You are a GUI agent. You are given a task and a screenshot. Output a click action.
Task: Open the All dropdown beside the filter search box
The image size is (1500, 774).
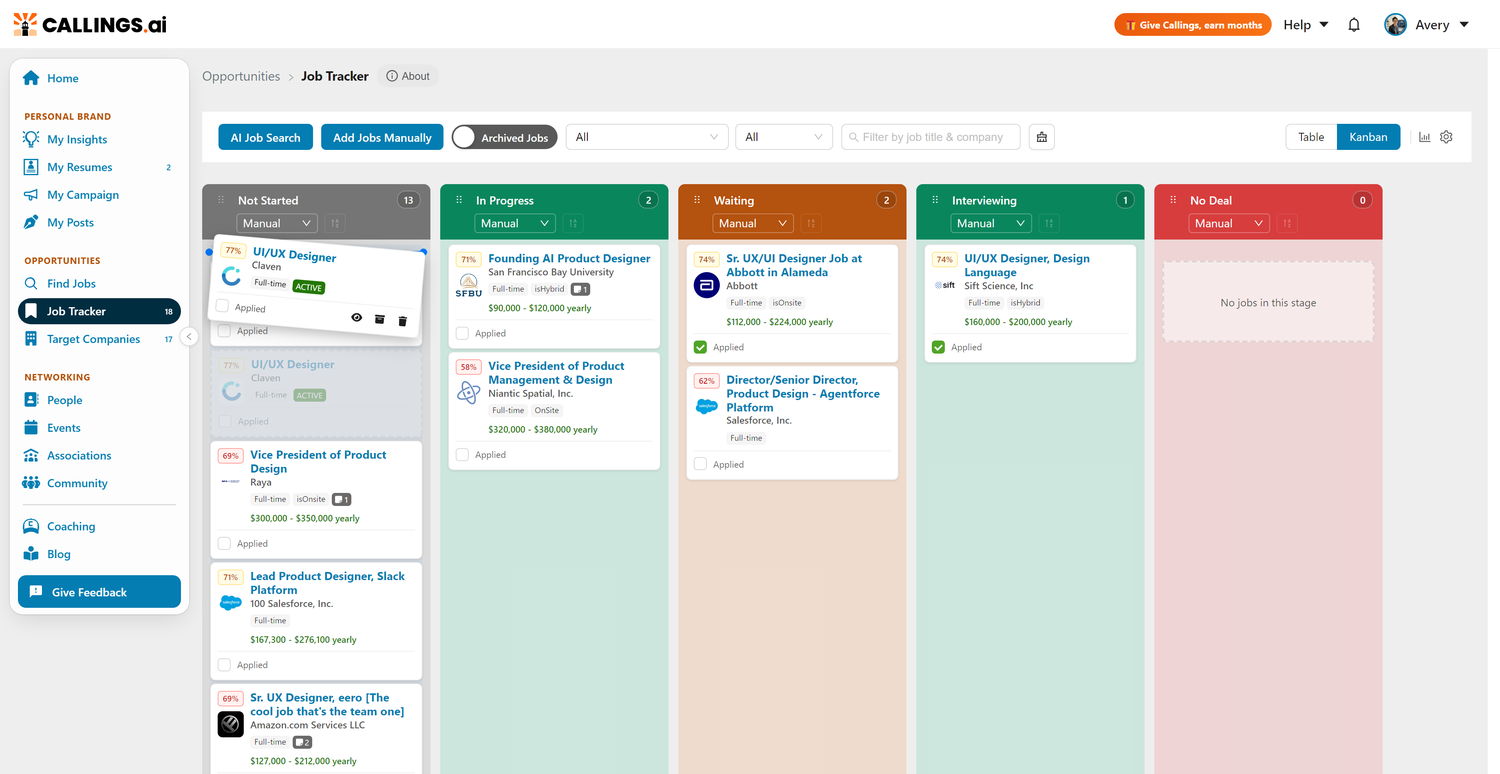[x=784, y=137]
